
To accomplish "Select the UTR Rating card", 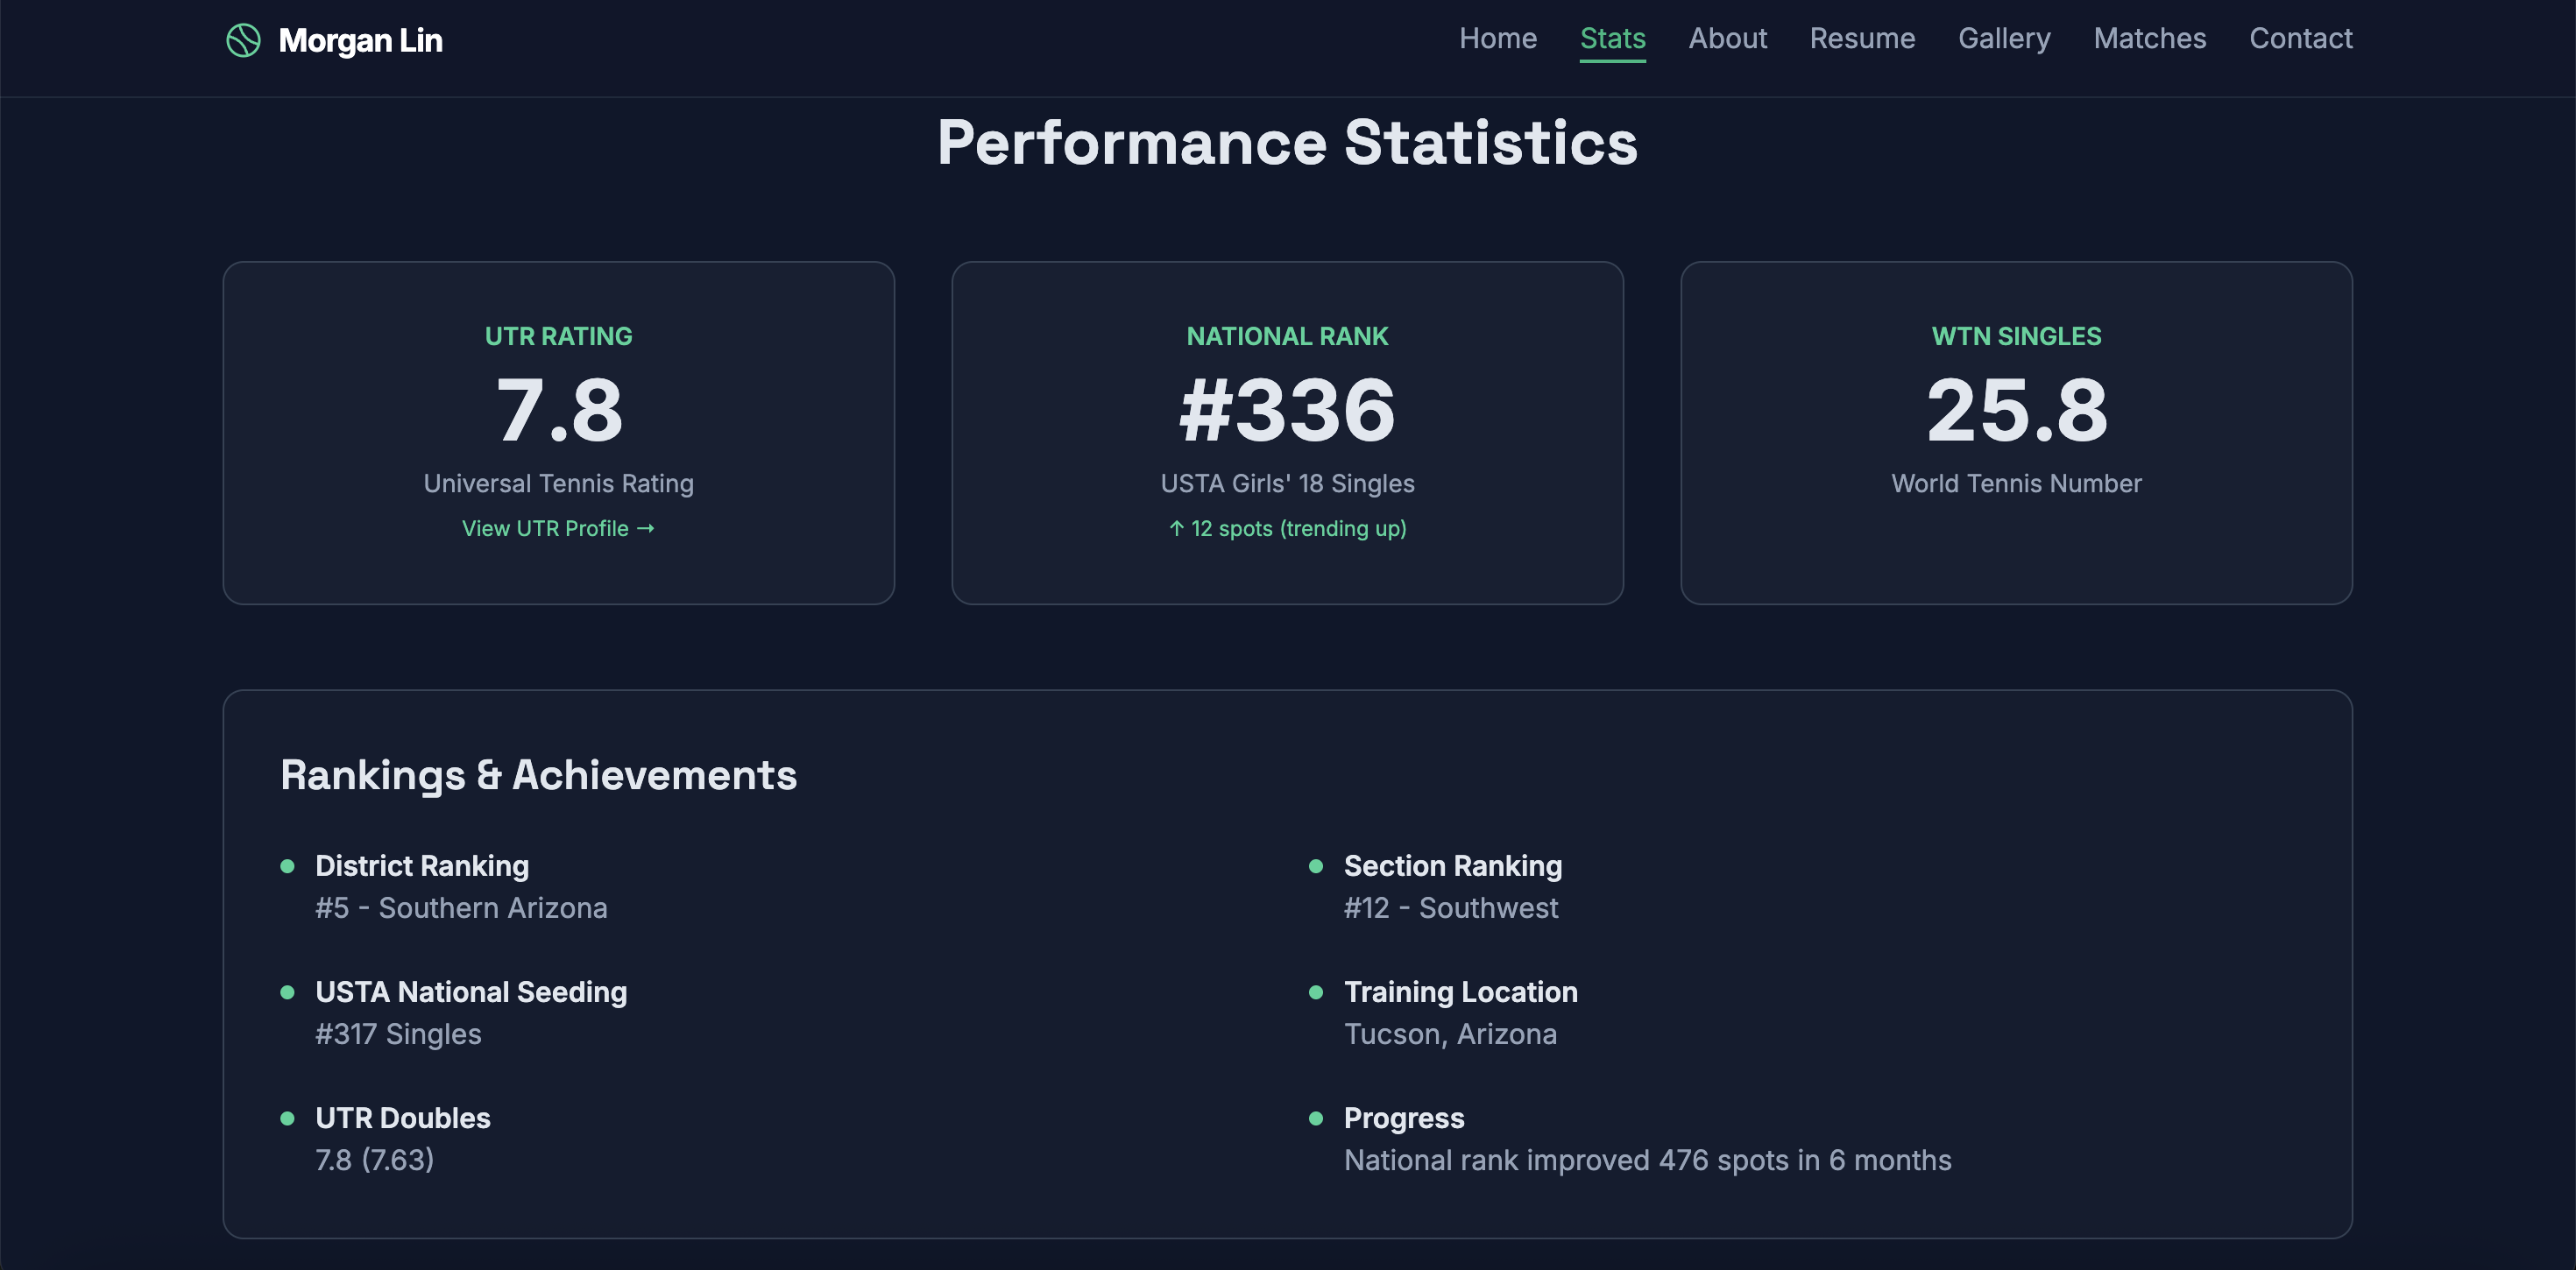I will (558, 433).
